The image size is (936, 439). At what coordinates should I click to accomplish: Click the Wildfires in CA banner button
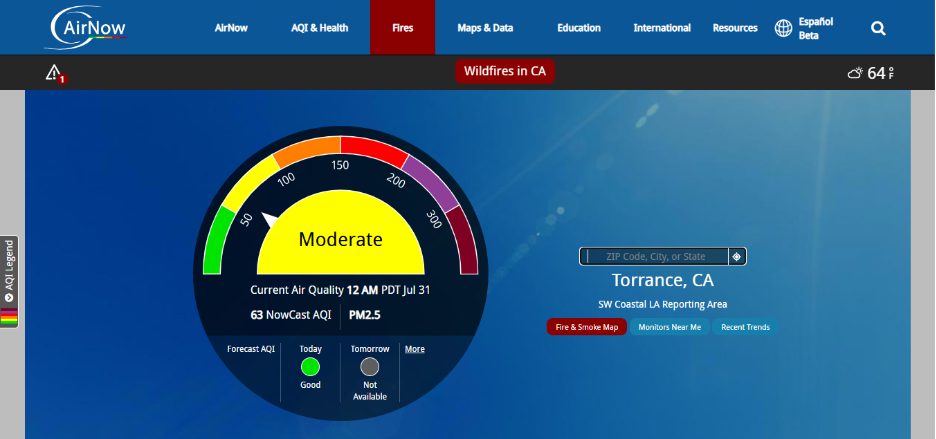506,71
